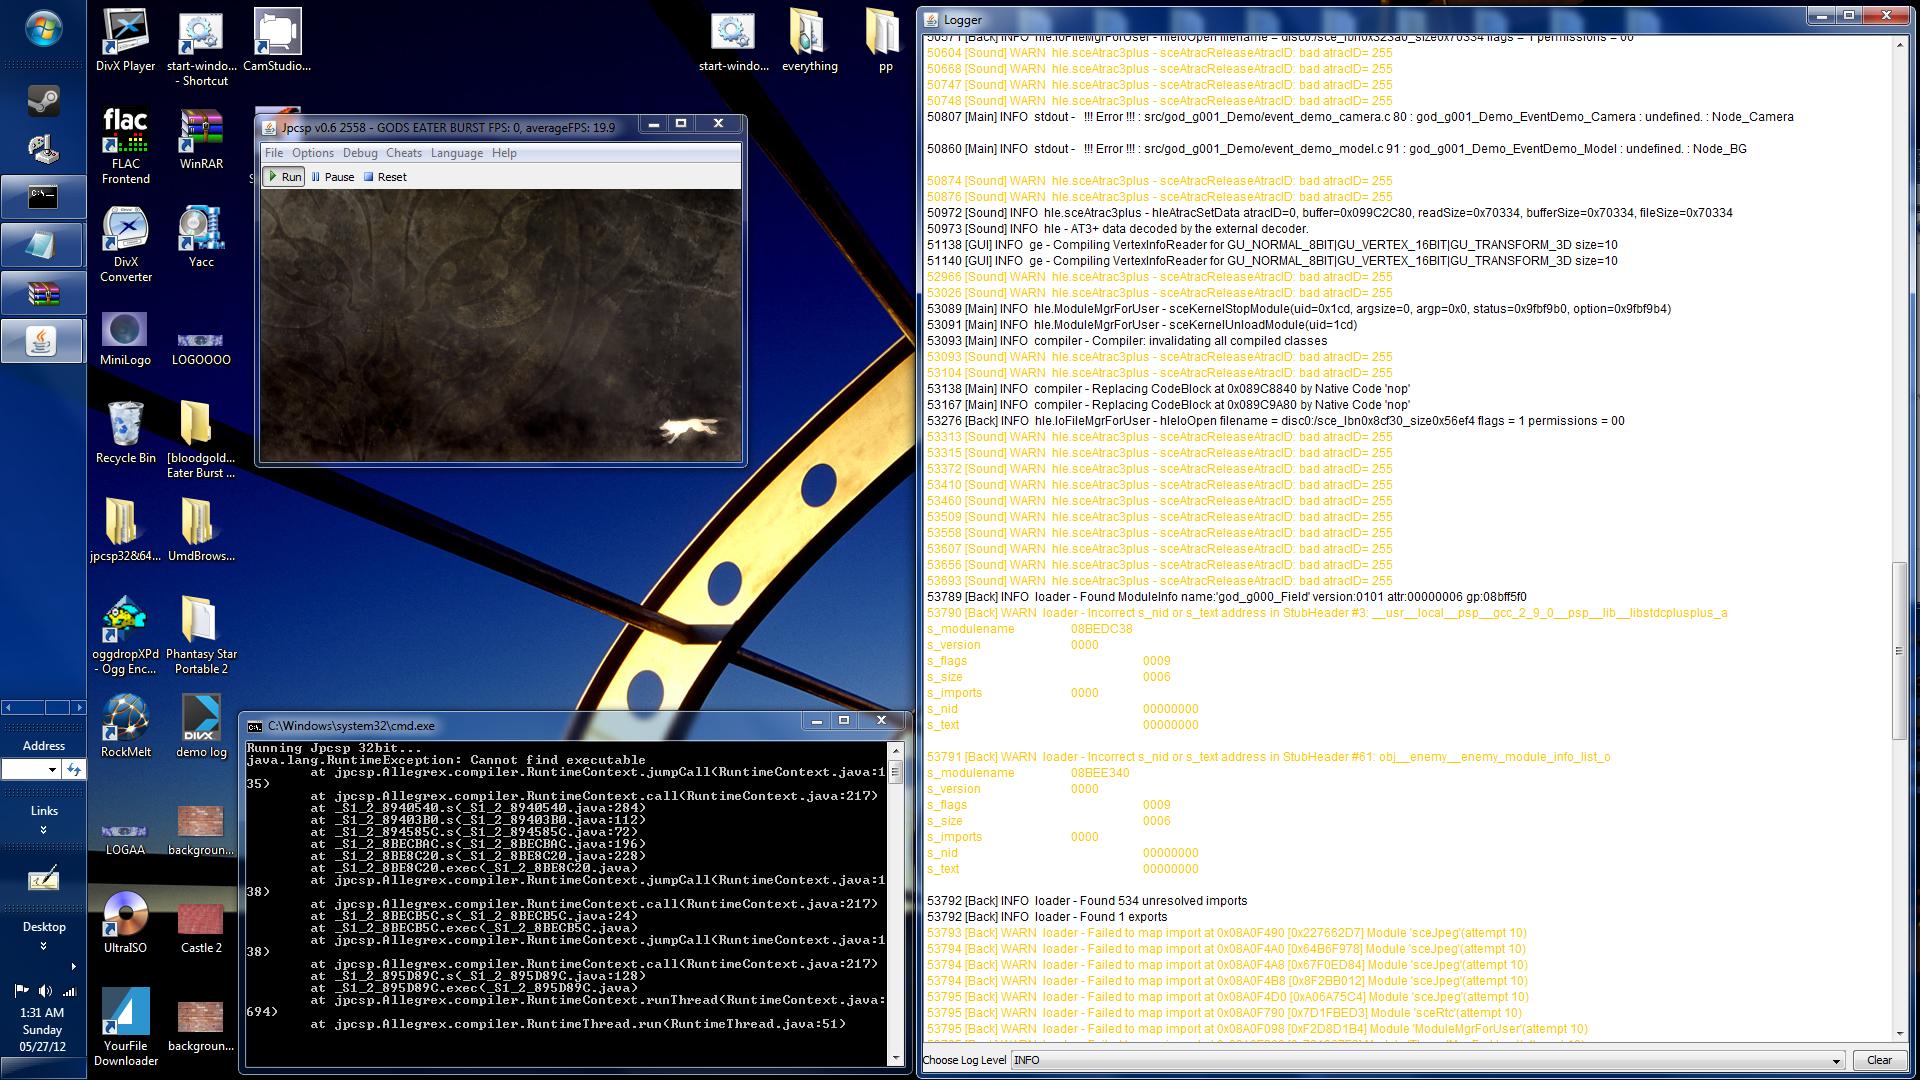This screenshot has width=1920, height=1080.
Task: Click the Logger window vertical scrollbar
Action: (1899, 650)
